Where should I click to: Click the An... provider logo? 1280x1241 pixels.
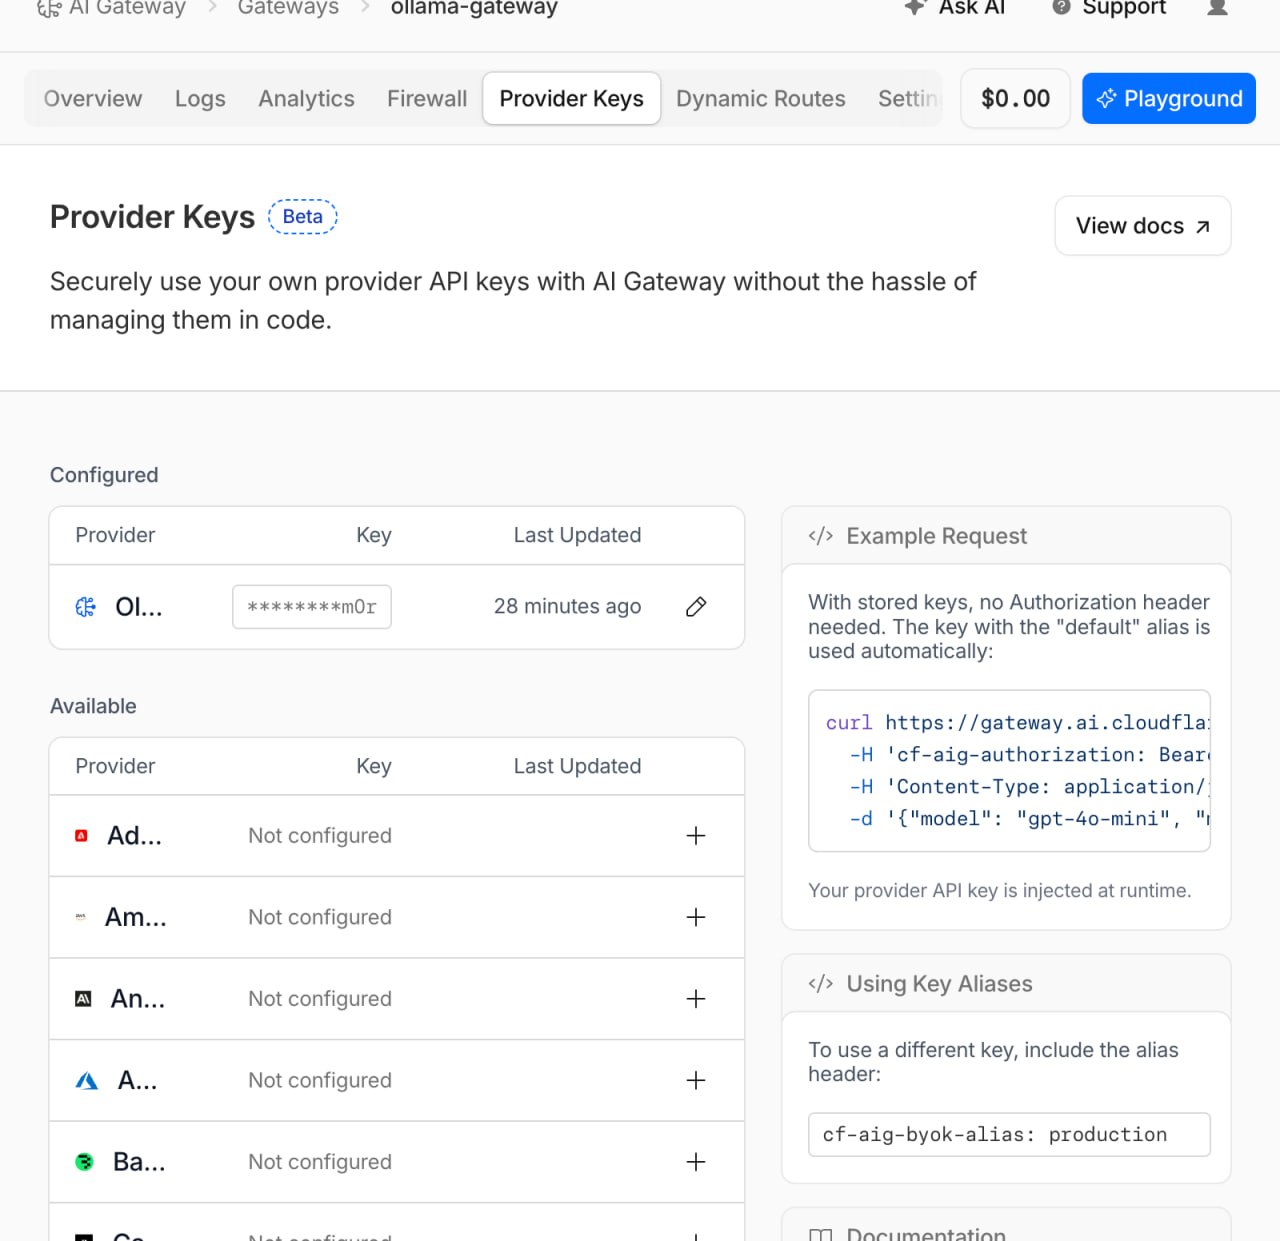click(x=84, y=999)
